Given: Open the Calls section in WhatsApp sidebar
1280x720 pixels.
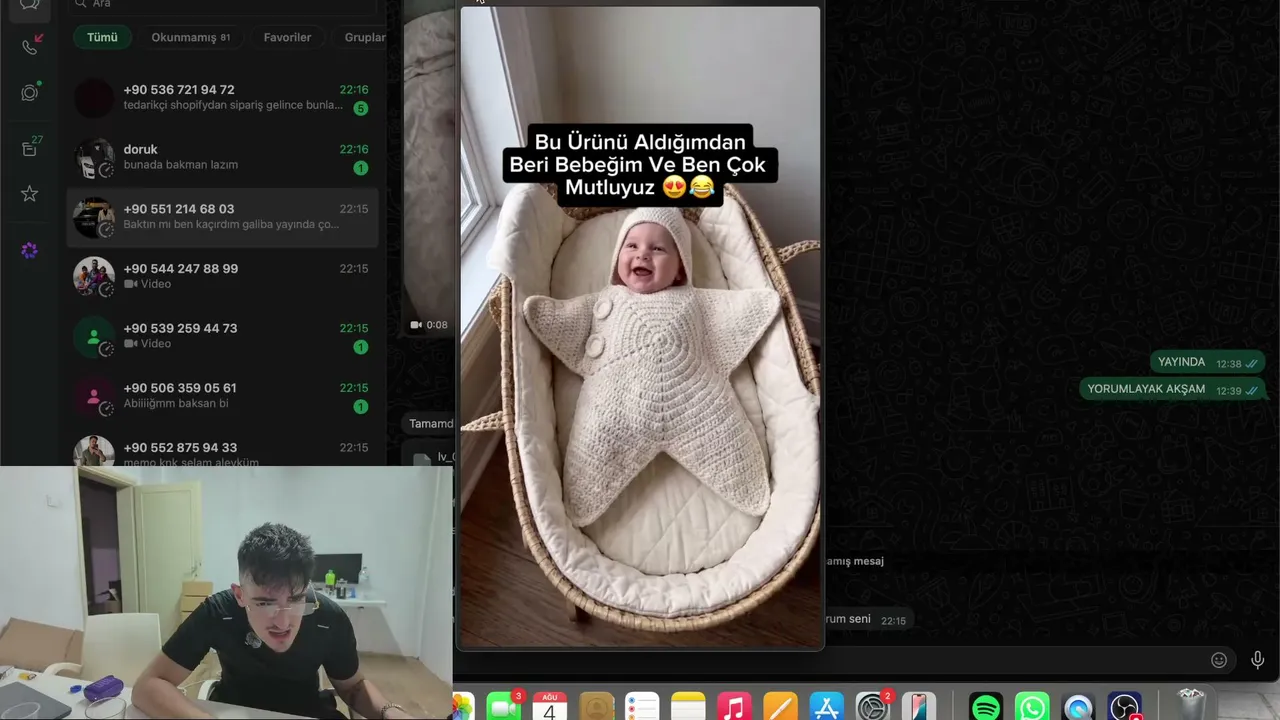Looking at the screenshot, I should (x=30, y=46).
